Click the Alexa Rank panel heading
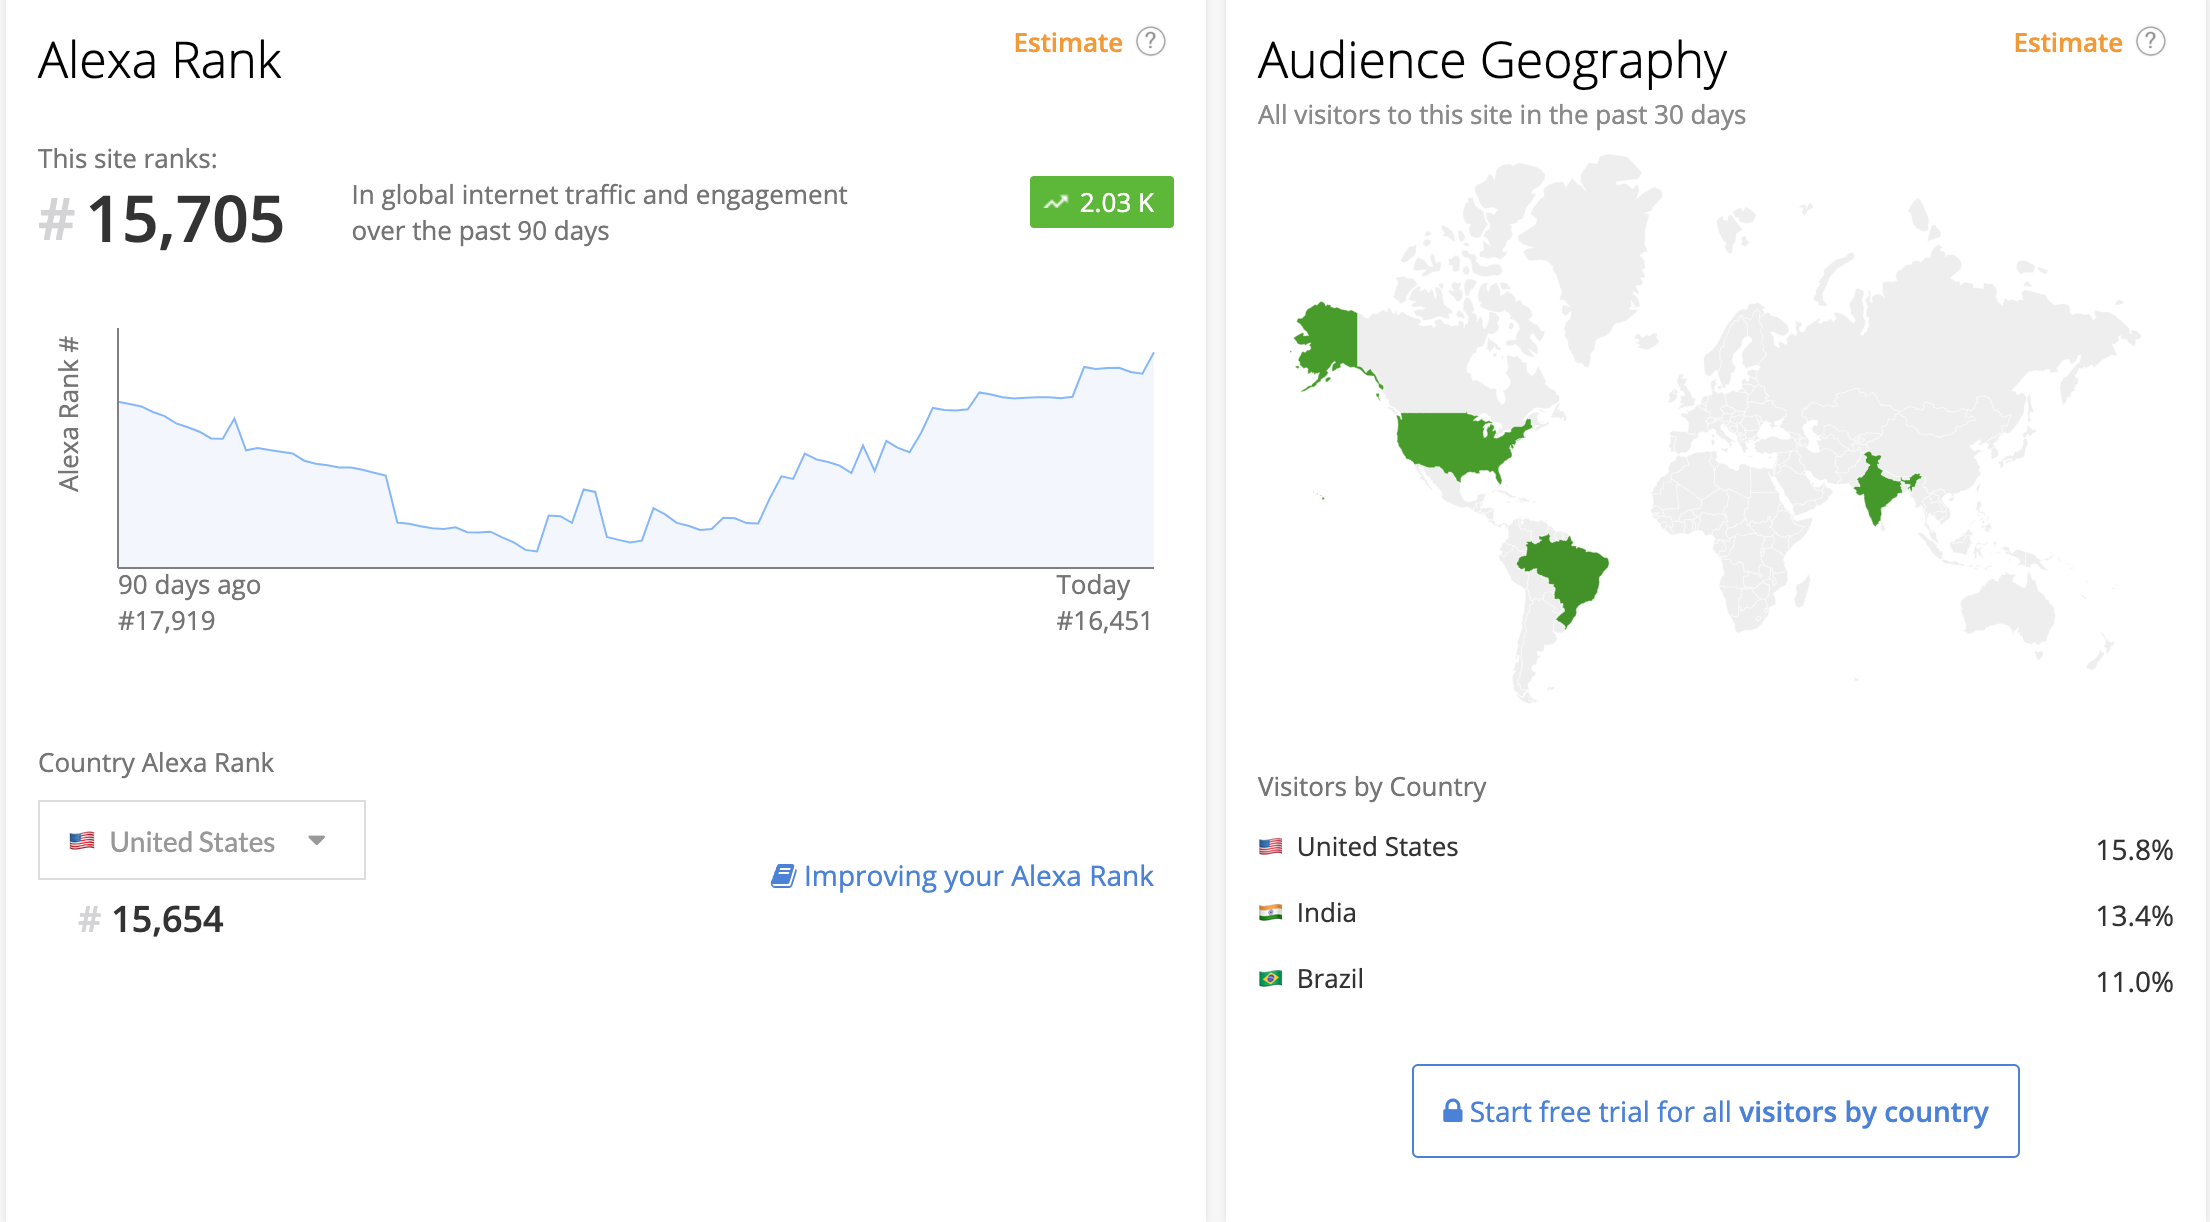The width and height of the screenshot is (2210, 1222). point(160,60)
